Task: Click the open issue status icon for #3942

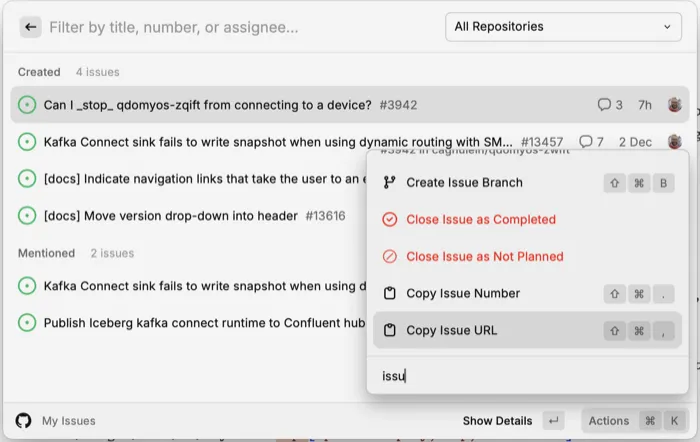Action: click(x=27, y=105)
